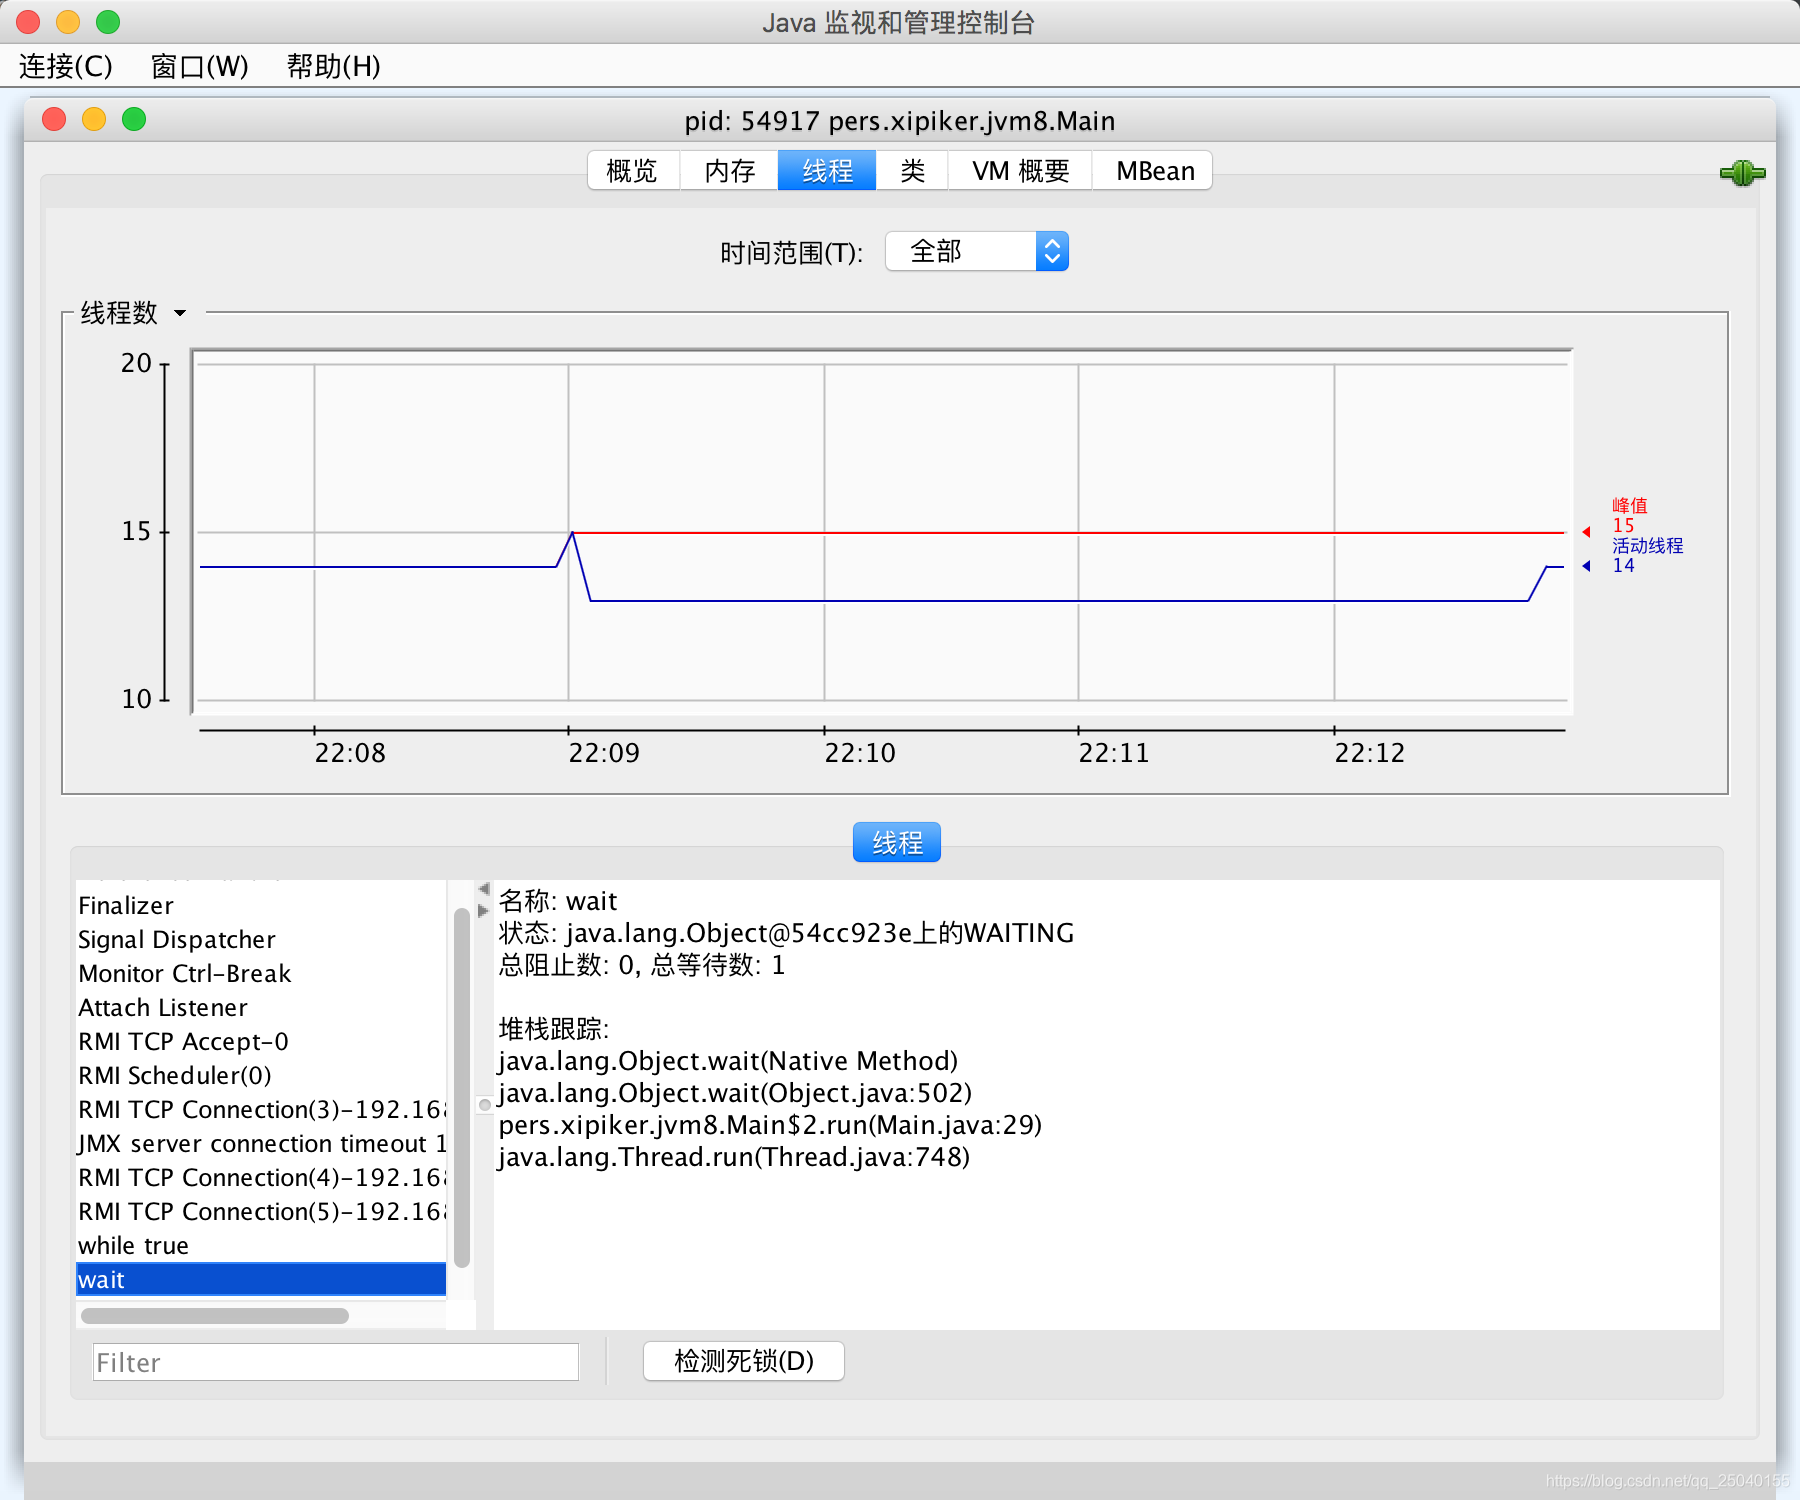Focus the Filter input field
This screenshot has width=1800, height=1500.
(x=336, y=1362)
